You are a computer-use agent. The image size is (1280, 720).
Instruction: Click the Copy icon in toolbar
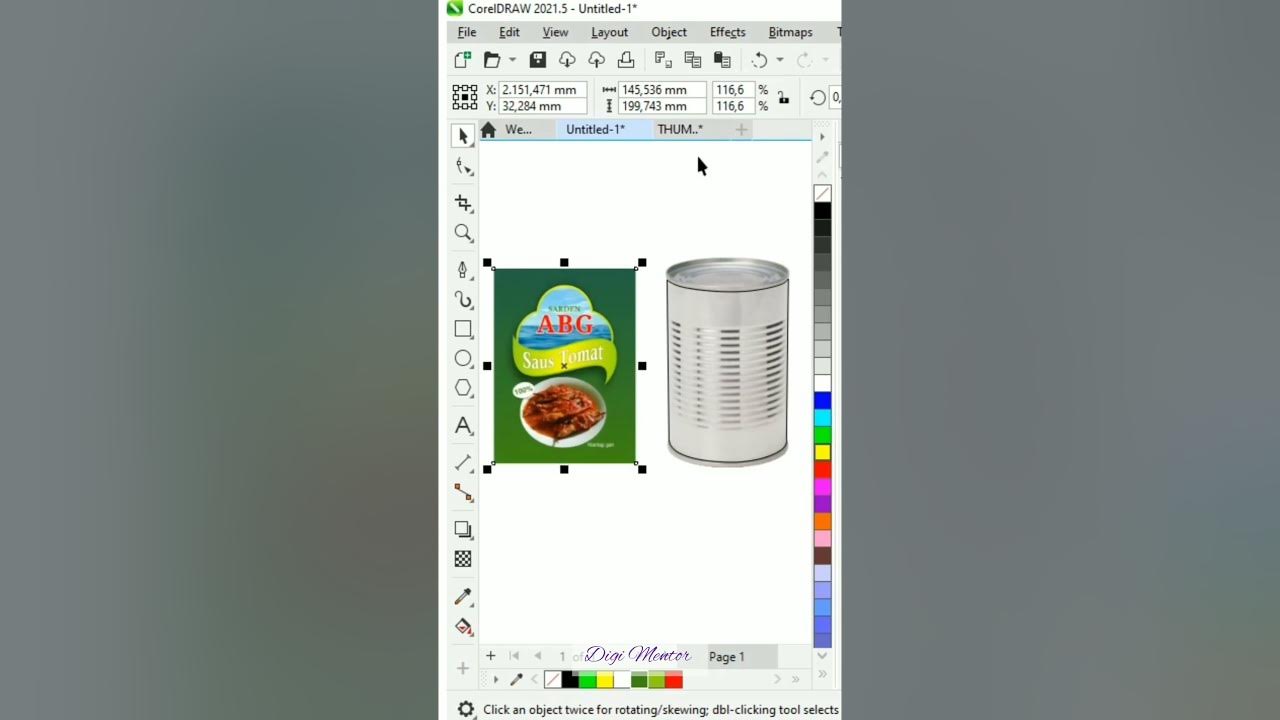692,60
